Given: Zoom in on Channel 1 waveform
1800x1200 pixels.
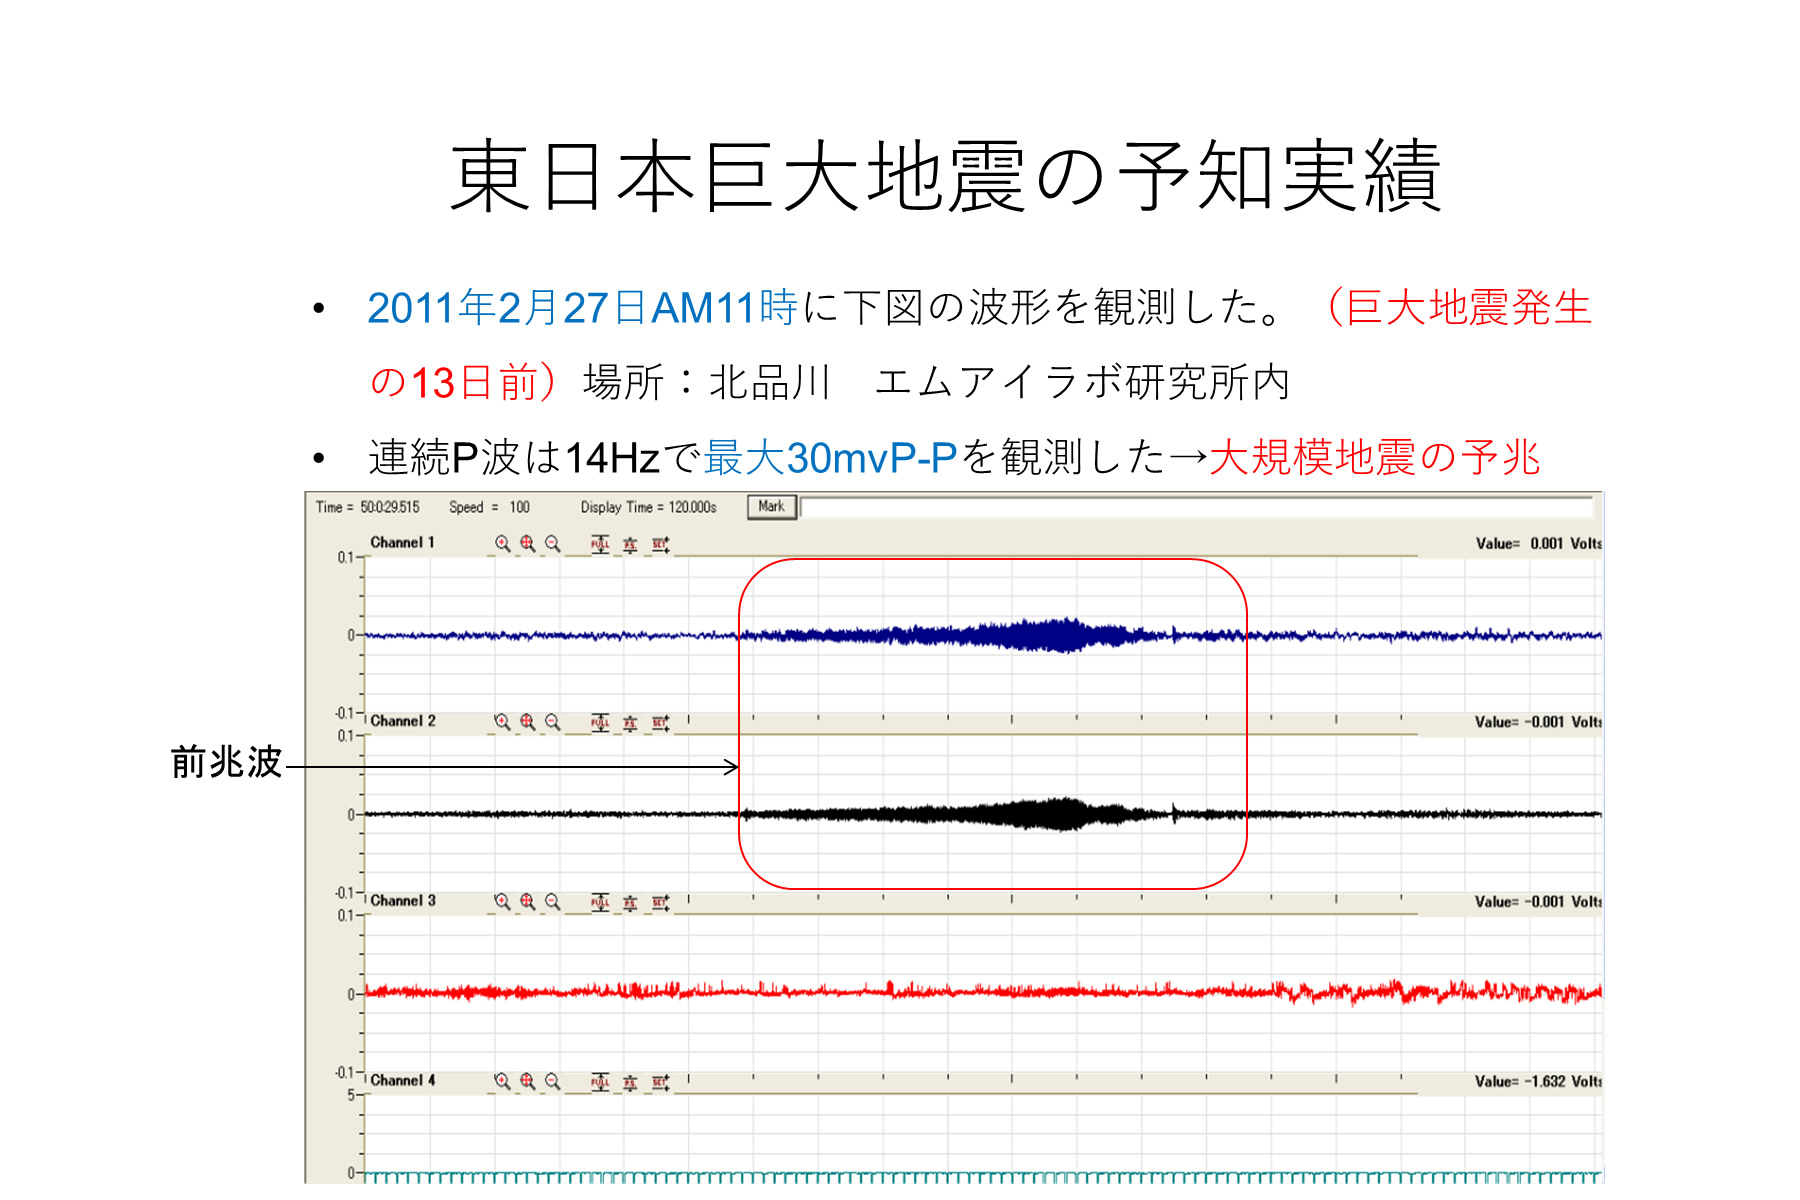Looking at the screenshot, I should [502, 544].
